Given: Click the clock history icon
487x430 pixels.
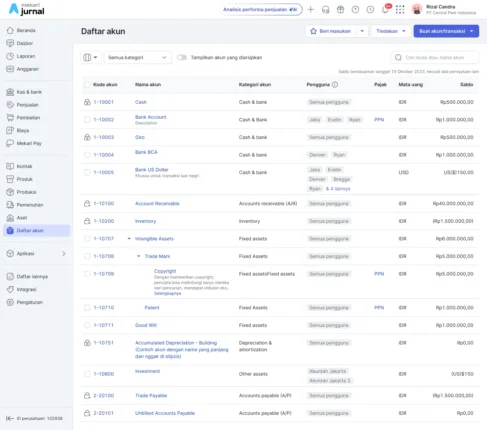Looking at the screenshot, I should click(370, 10).
